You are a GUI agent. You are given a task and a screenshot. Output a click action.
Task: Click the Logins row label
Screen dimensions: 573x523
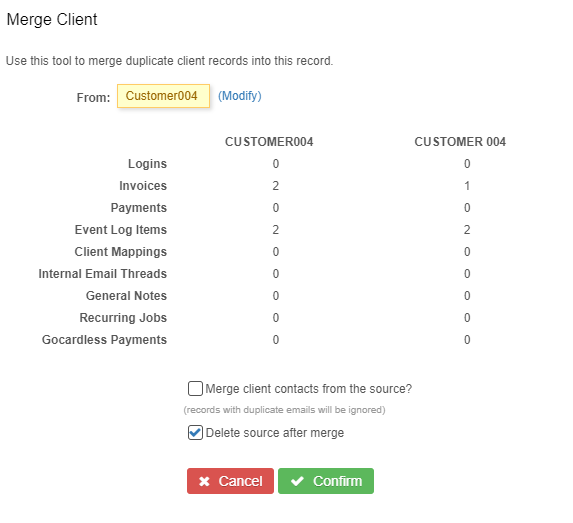[147, 164]
